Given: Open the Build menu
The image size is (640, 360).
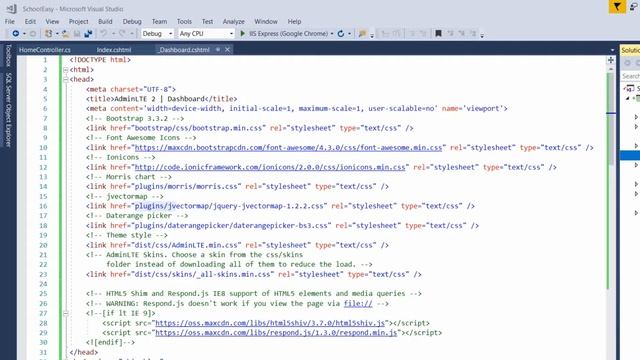Looking at the screenshot, I should (105, 21).
